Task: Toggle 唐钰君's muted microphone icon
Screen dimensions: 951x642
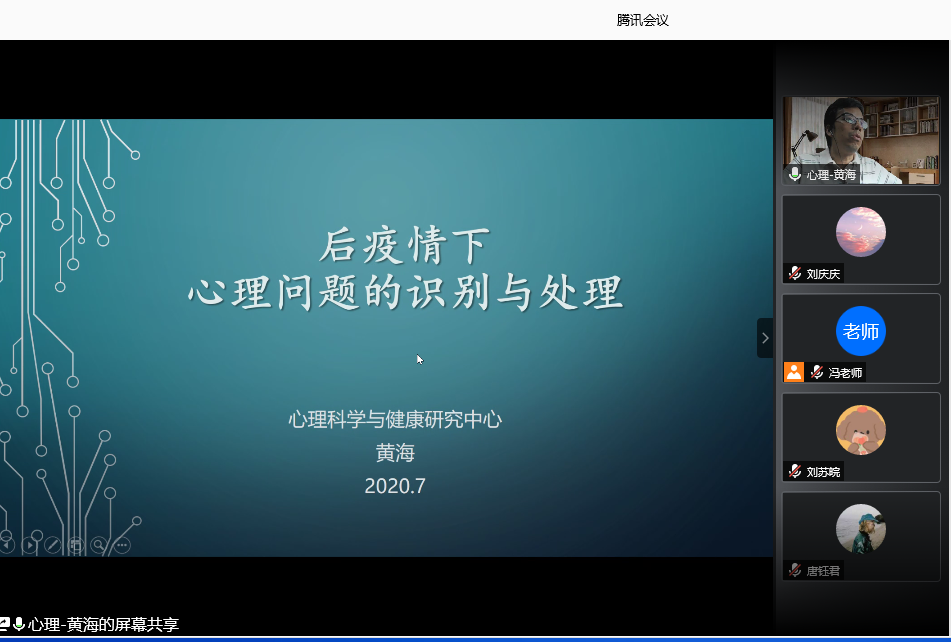Action: point(795,570)
